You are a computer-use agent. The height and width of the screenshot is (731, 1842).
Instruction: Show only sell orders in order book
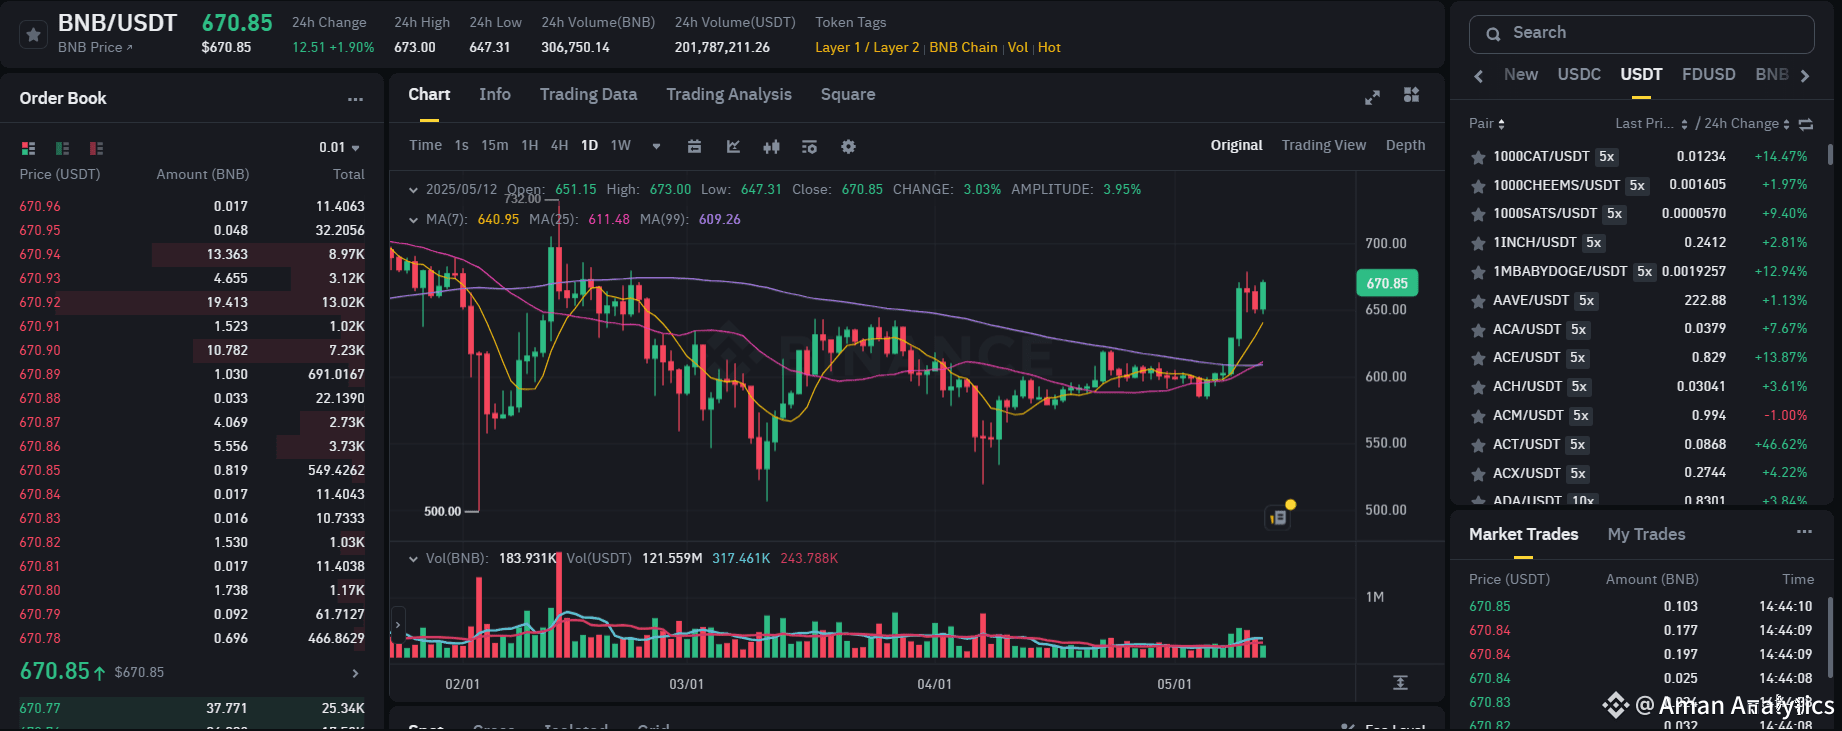click(x=96, y=148)
